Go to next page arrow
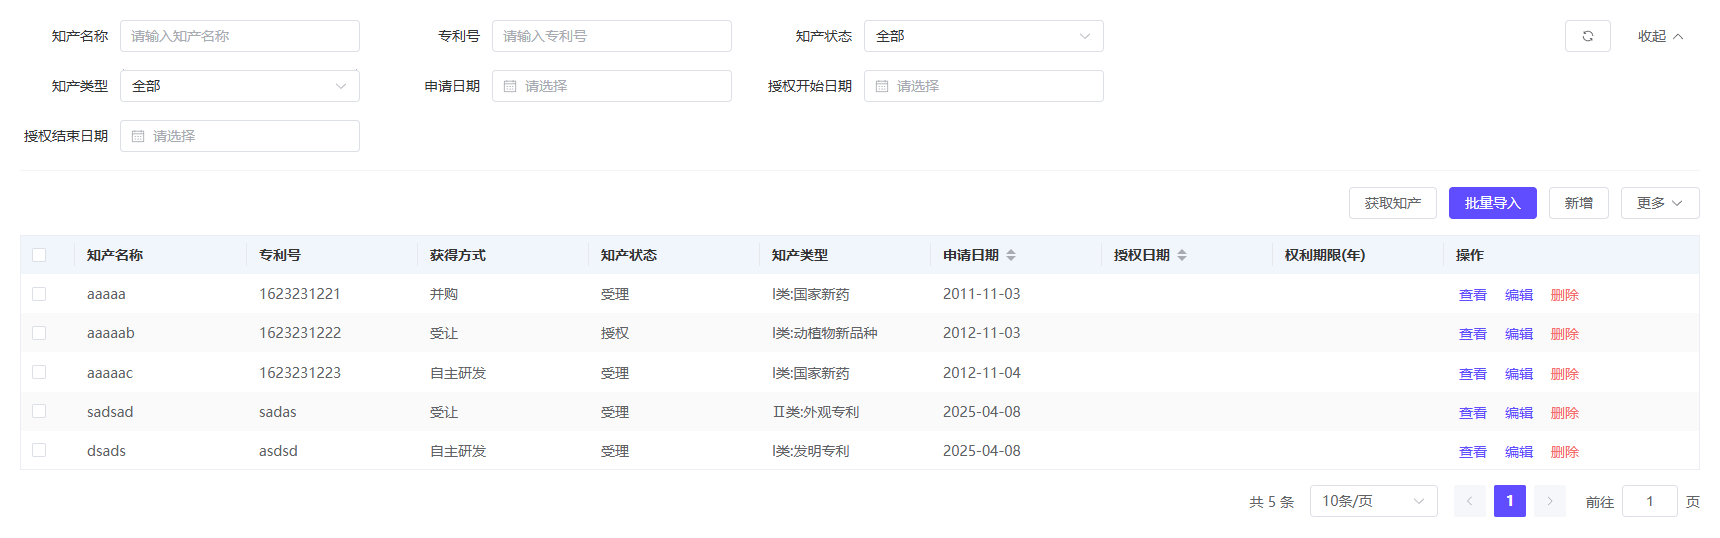Image resolution: width=1720 pixels, height=538 pixels. pos(1550,501)
